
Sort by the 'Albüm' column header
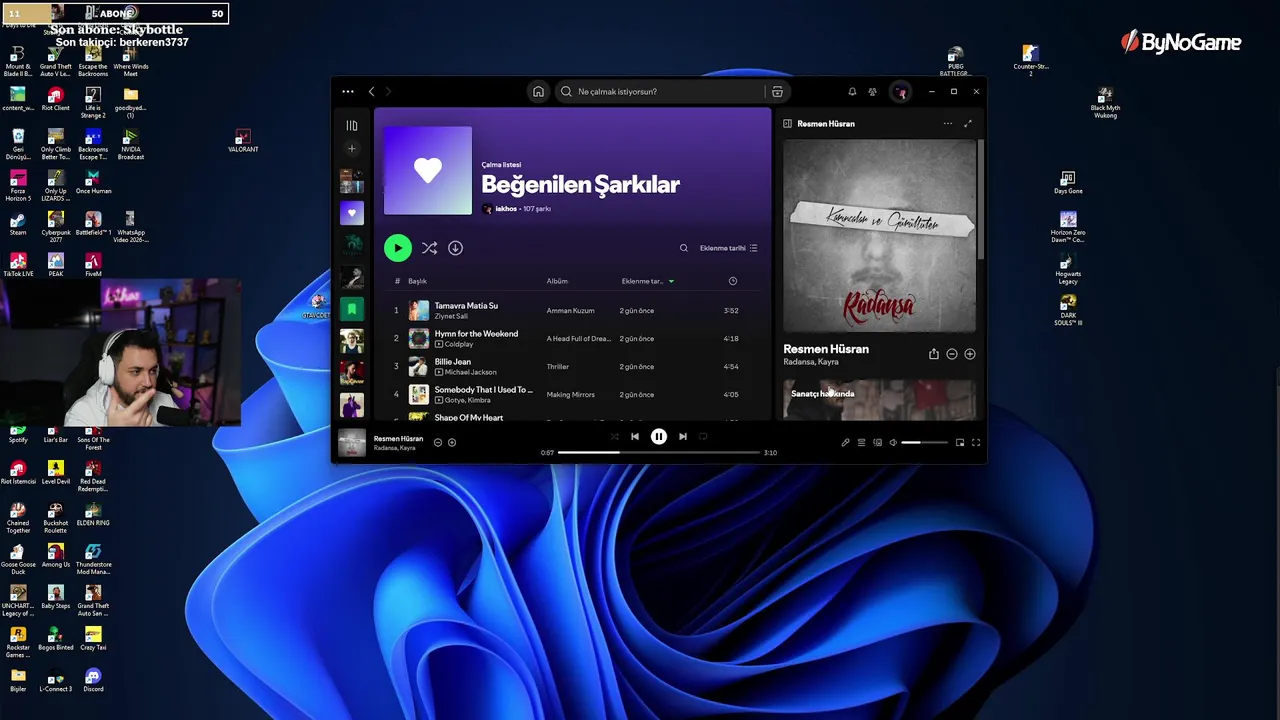[x=557, y=281]
